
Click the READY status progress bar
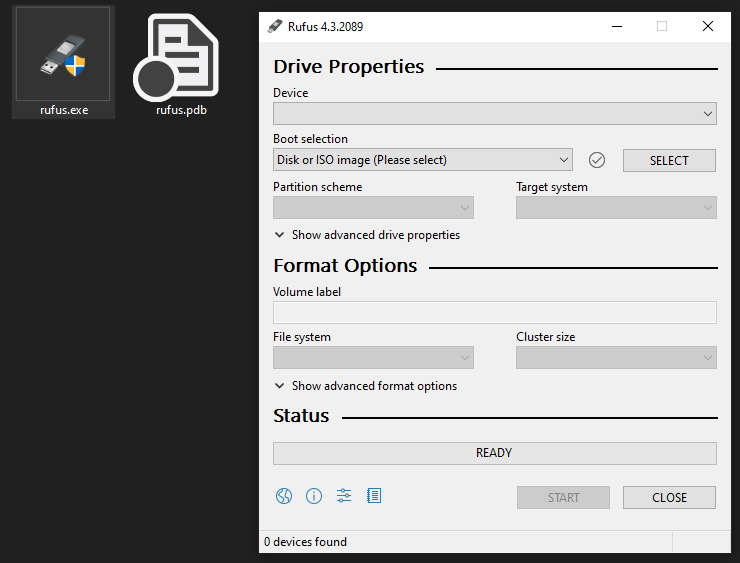click(x=494, y=453)
